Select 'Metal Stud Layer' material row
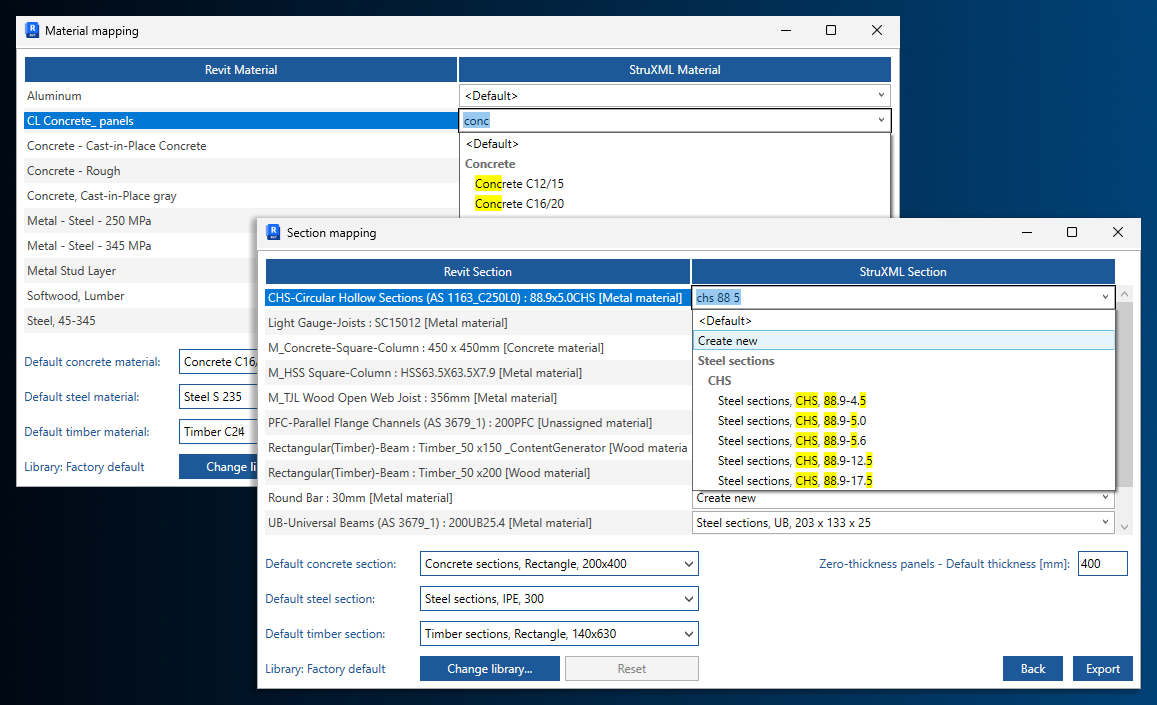1157x705 pixels. (x=140, y=271)
